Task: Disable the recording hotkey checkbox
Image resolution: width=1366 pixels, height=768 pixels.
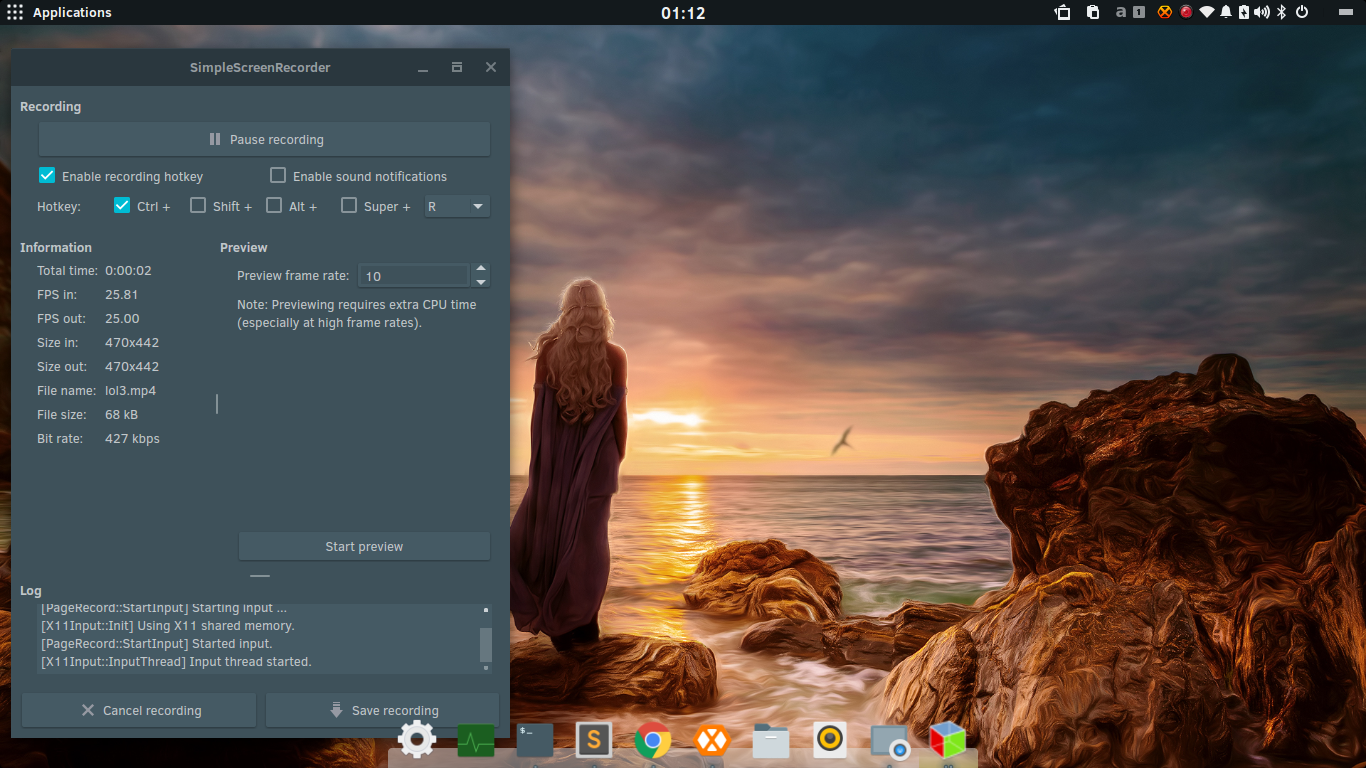Action: (x=47, y=175)
